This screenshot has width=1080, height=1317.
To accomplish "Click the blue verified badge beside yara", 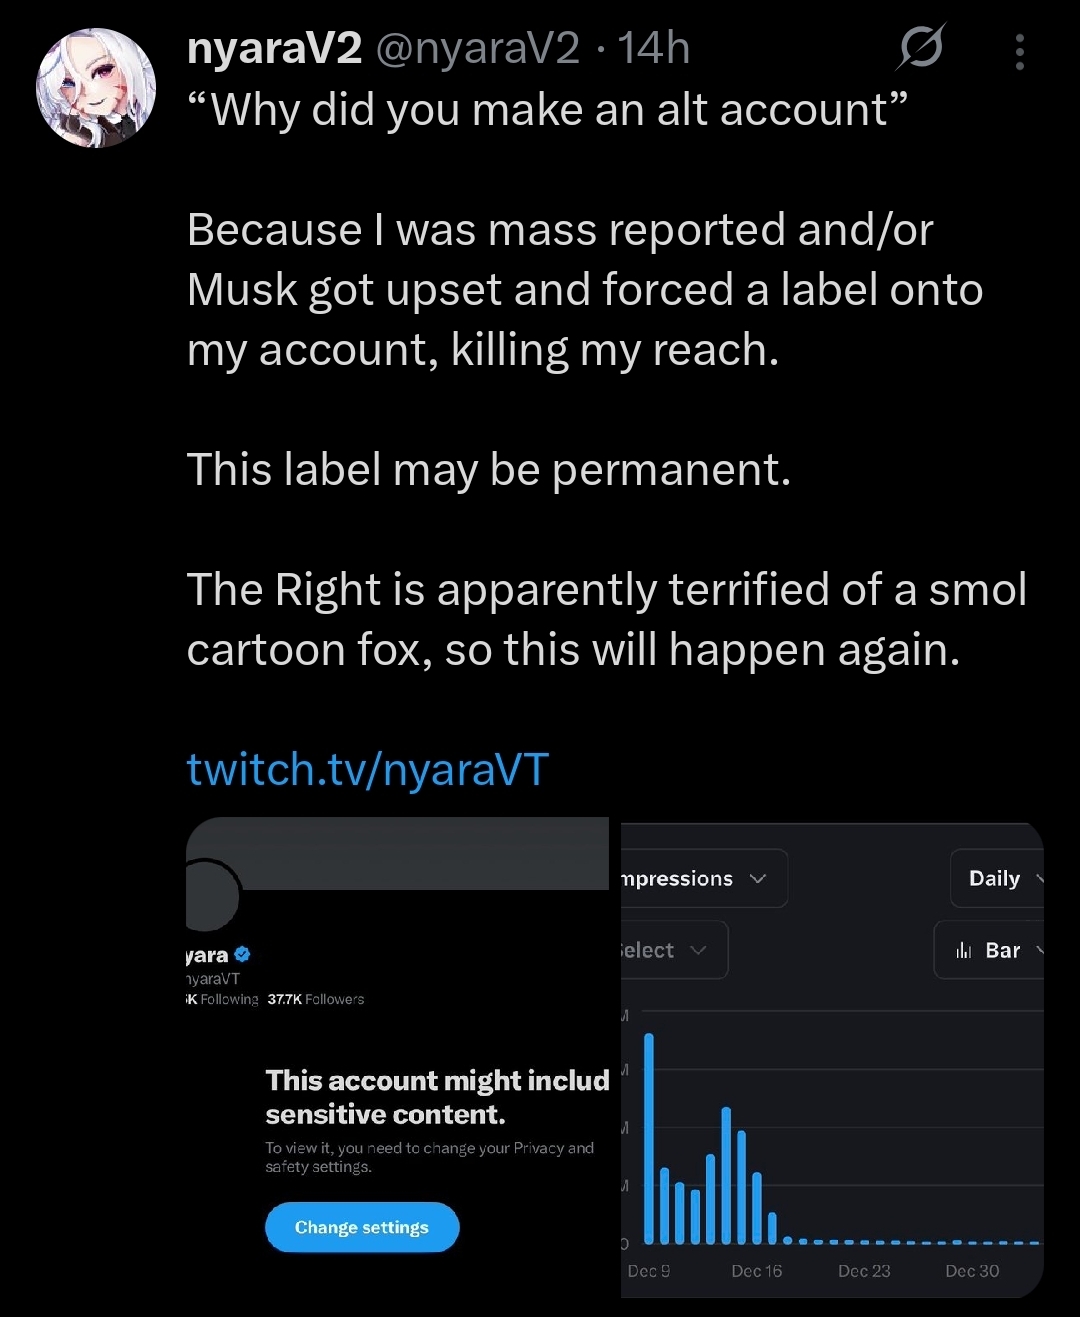I will (x=242, y=955).
